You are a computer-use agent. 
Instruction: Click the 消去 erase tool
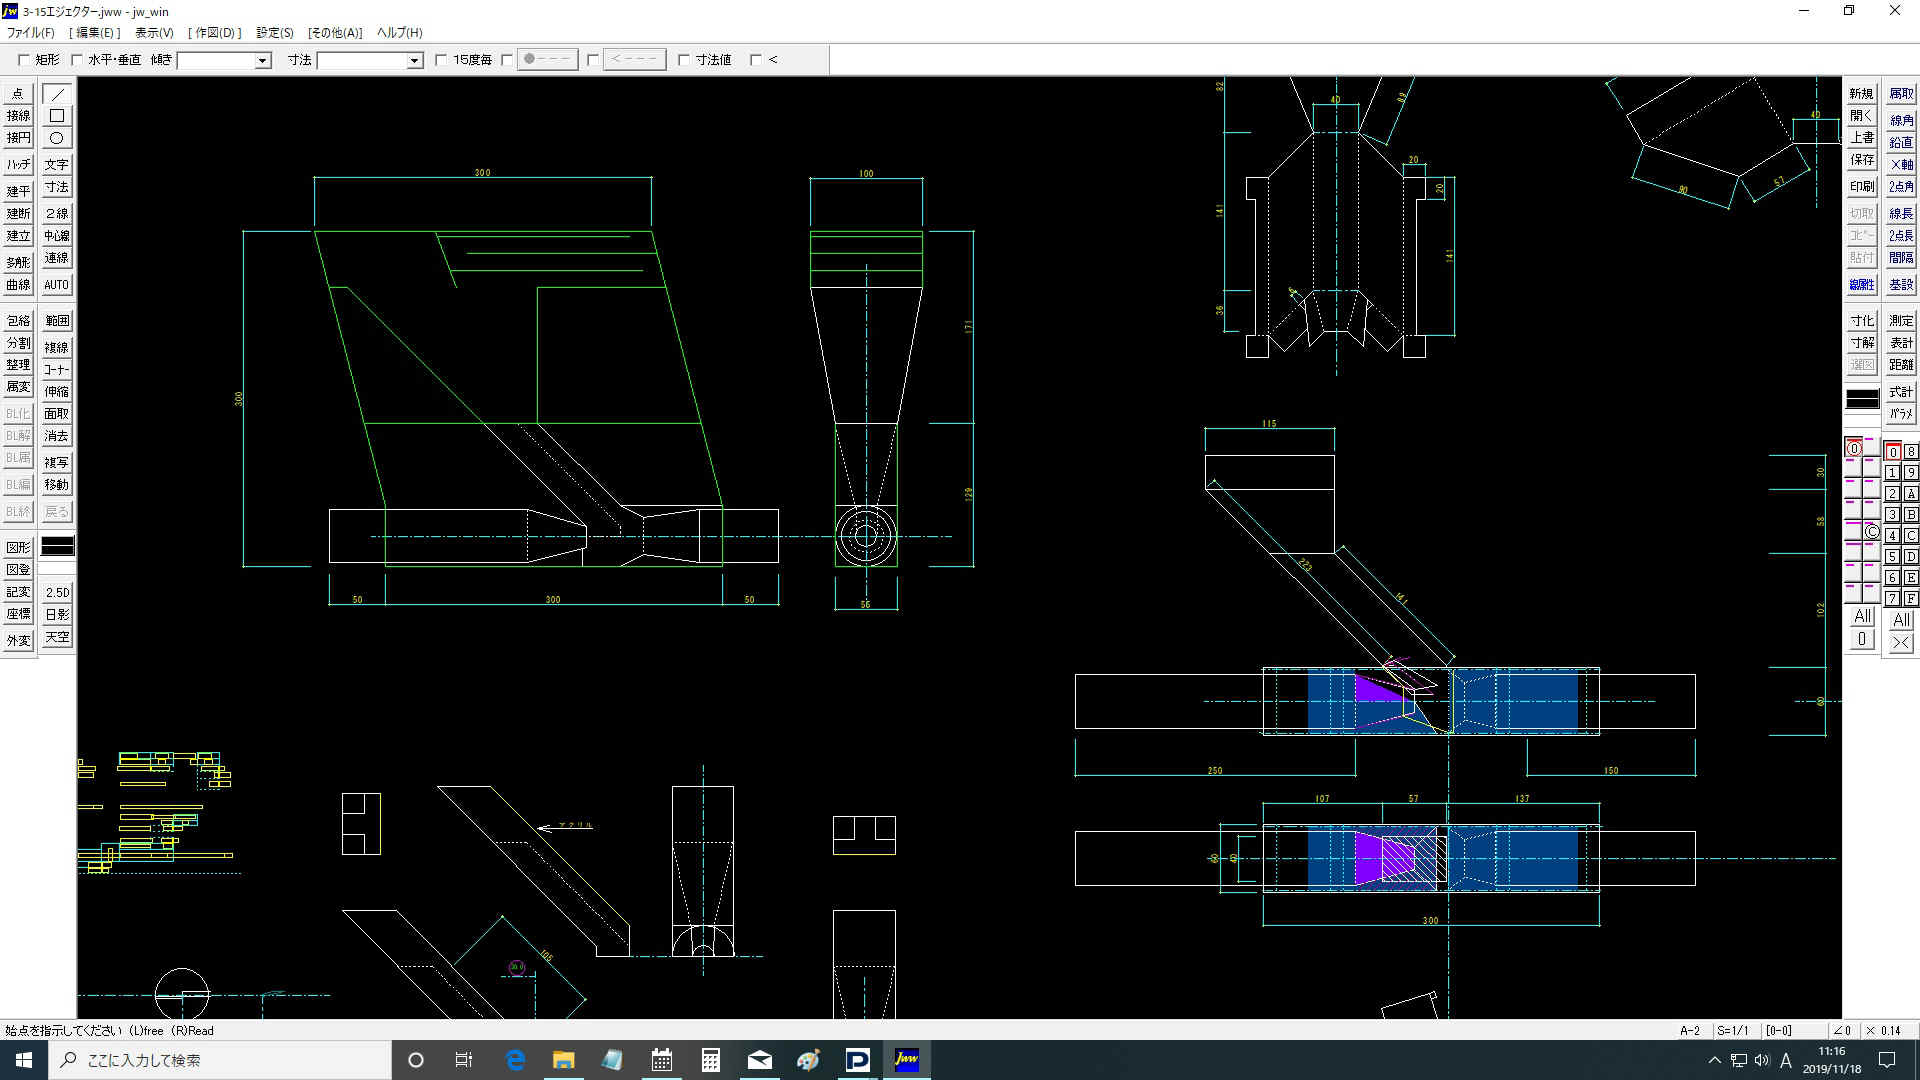(57, 436)
